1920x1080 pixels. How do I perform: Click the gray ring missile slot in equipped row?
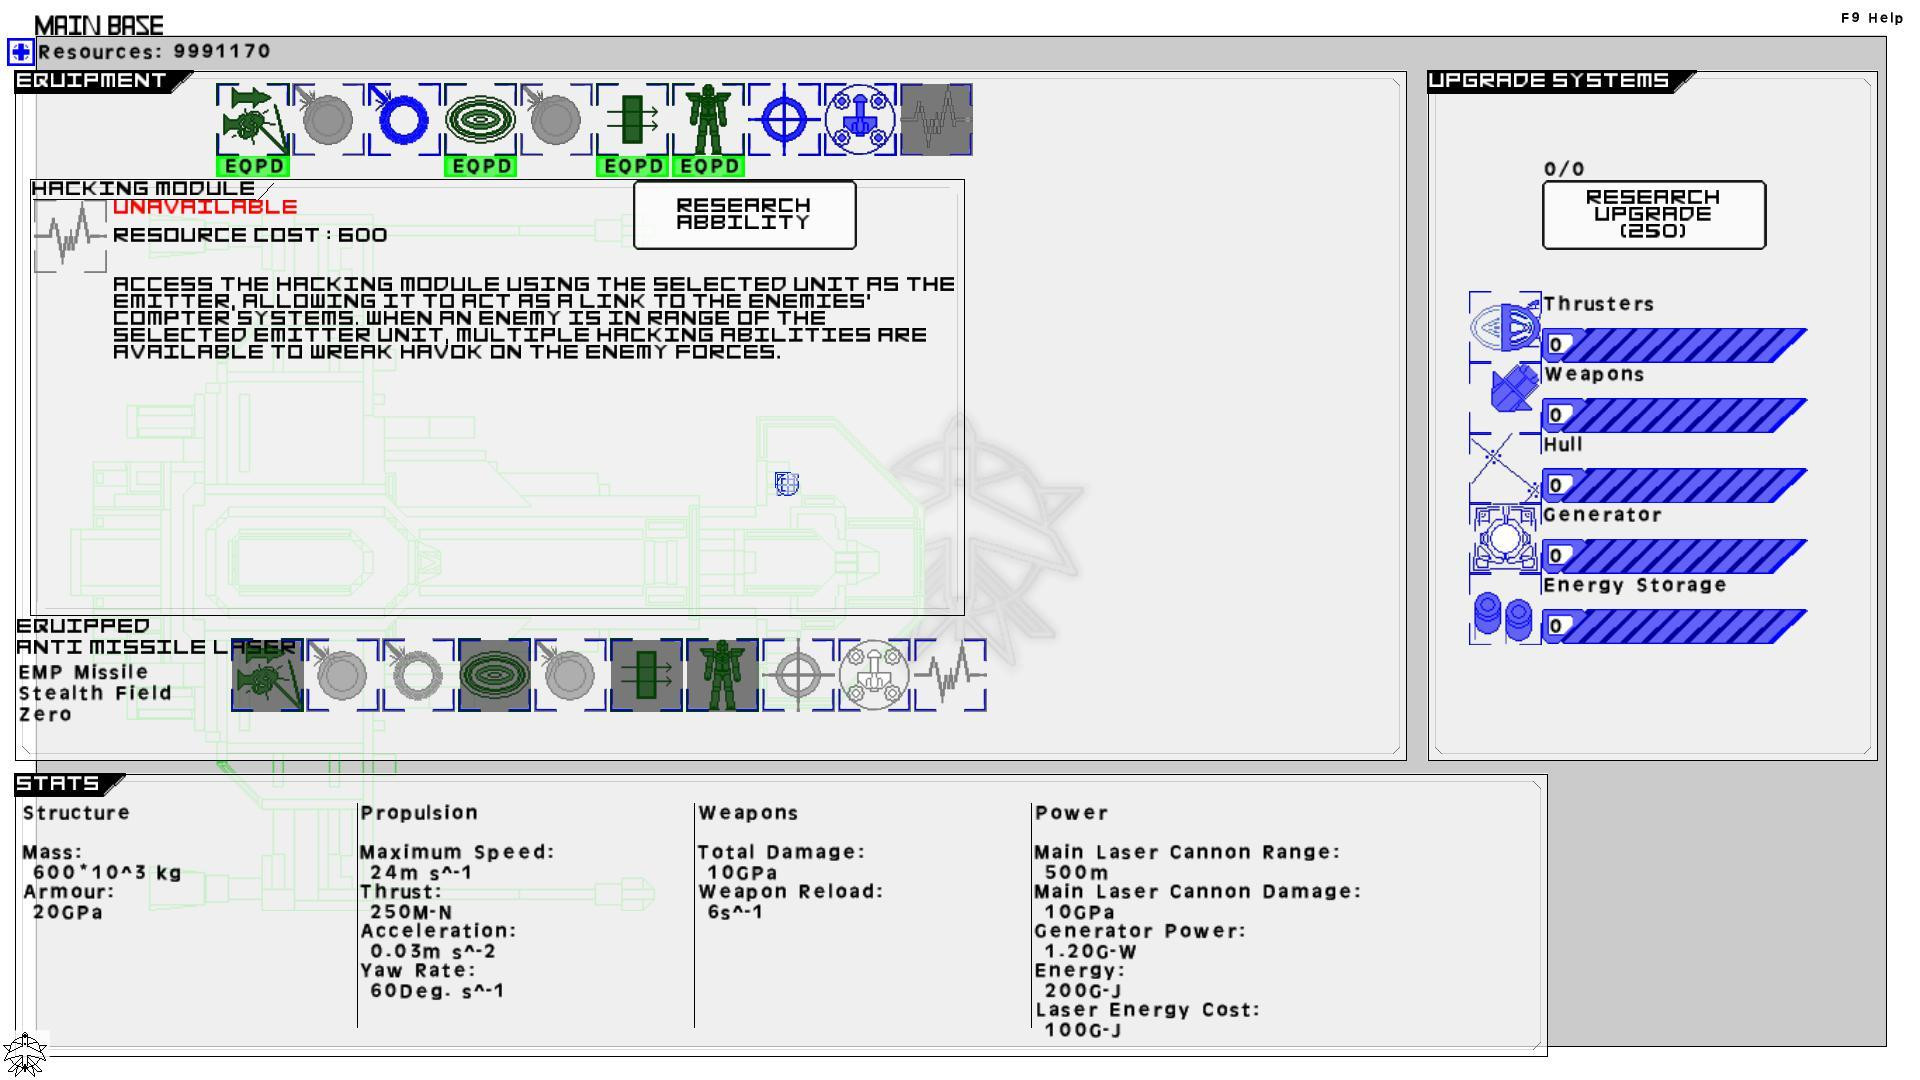[419, 675]
